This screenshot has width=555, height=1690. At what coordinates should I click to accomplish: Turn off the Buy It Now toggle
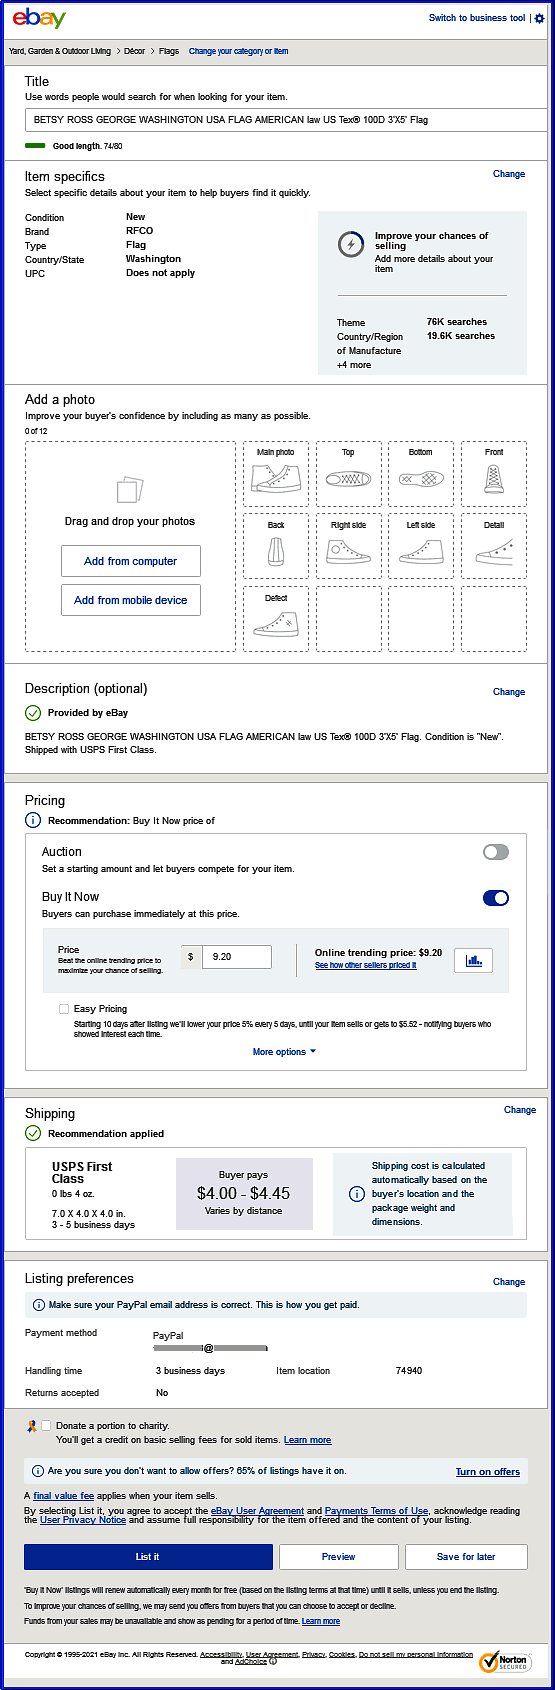[x=496, y=898]
